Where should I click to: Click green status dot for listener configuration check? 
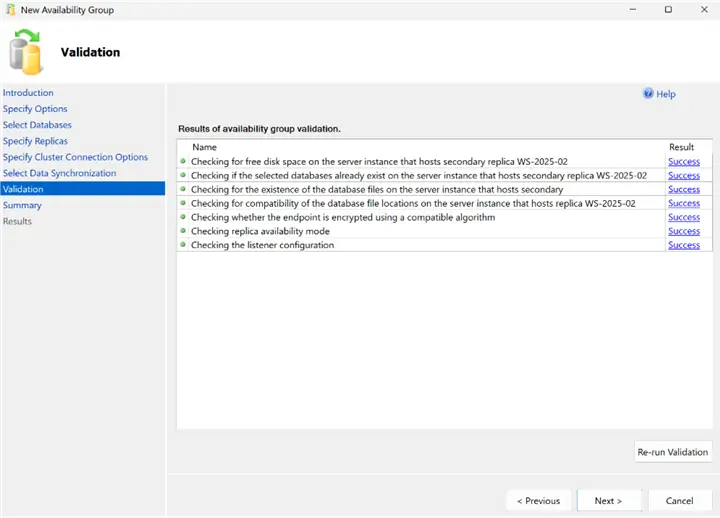tap(183, 244)
